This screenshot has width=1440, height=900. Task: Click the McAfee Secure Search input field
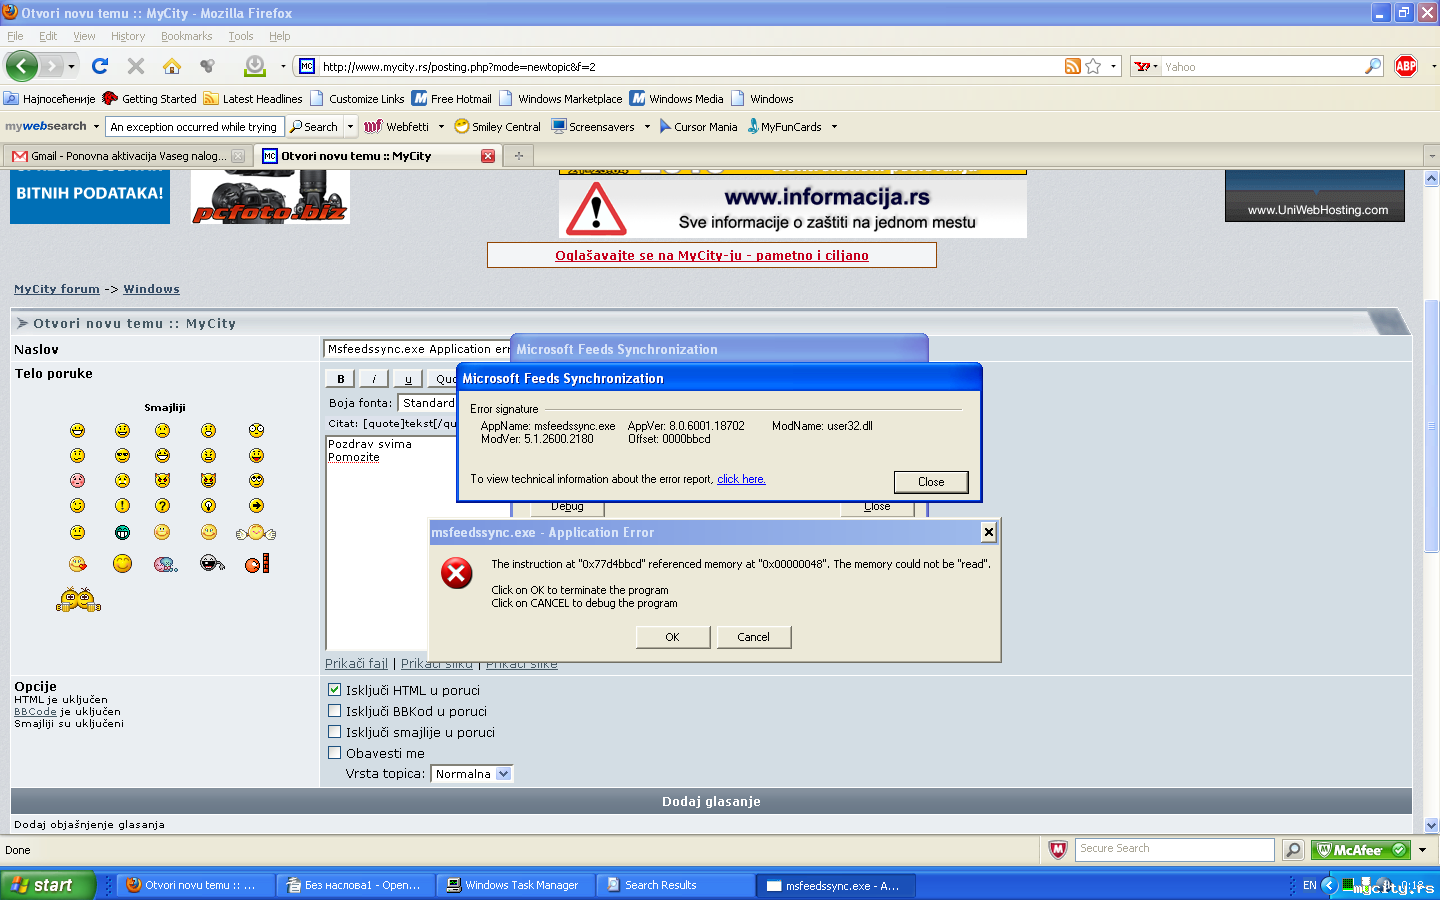pos(1174,849)
